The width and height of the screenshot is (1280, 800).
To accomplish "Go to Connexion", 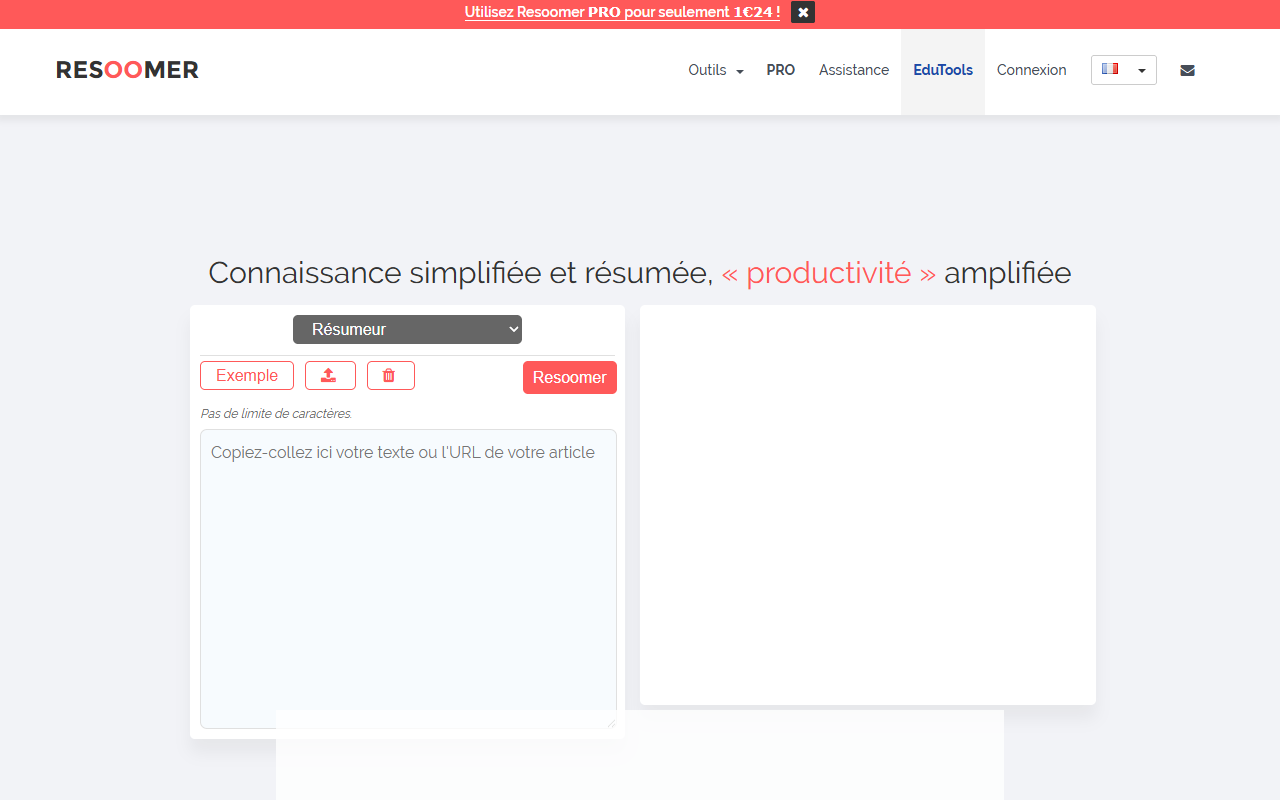I will pyautogui.click(x=1032, y=70).
